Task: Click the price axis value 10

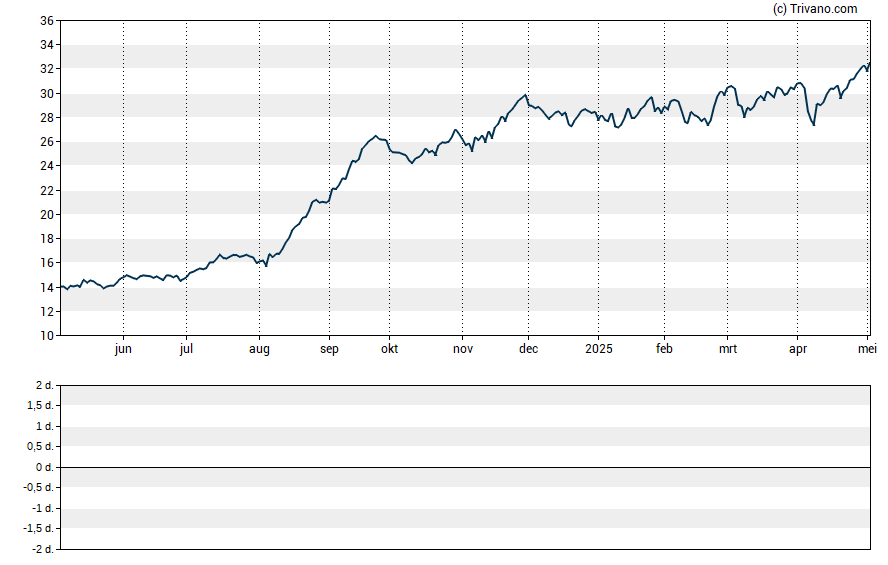Action: (x=46, y=336)
